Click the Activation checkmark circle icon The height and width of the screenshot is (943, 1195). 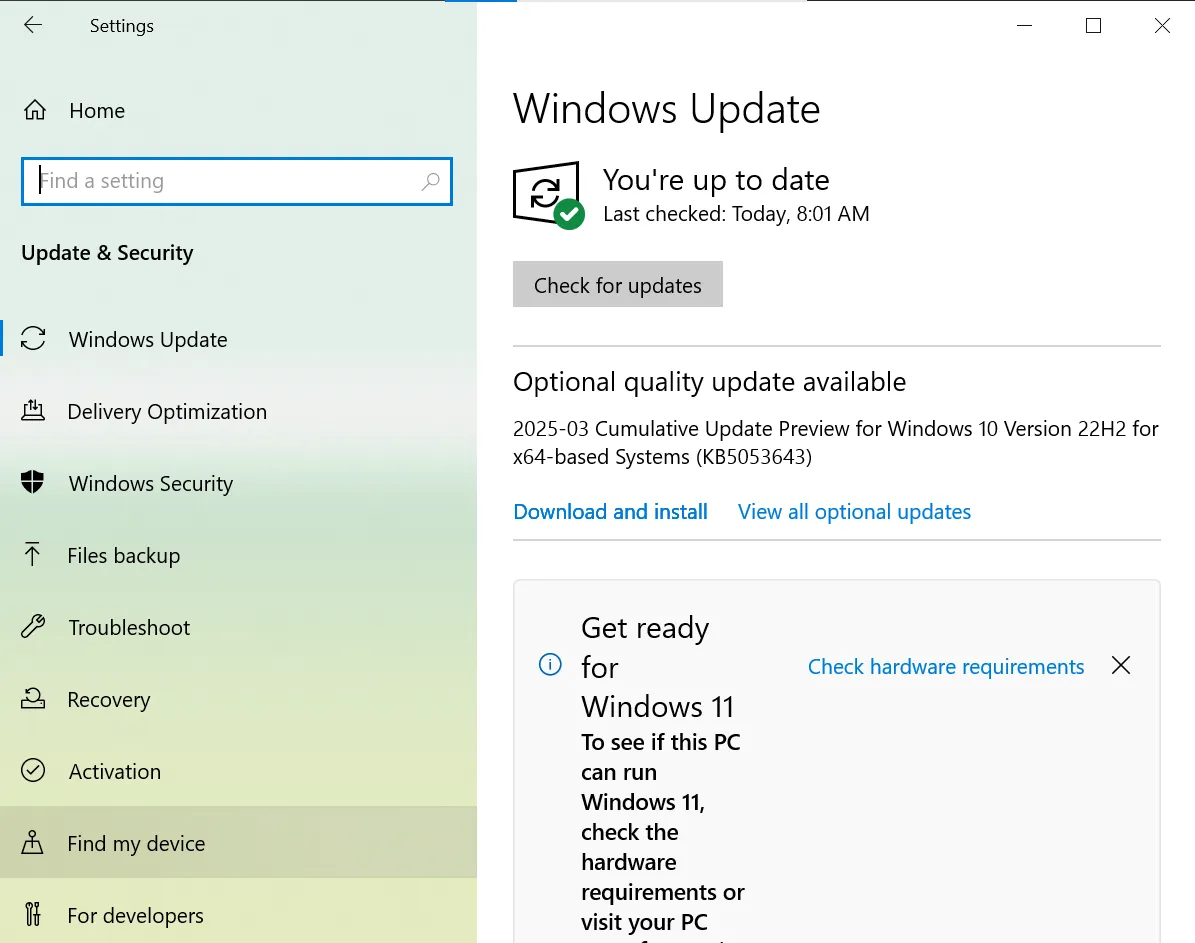click(x=33, y=772)
